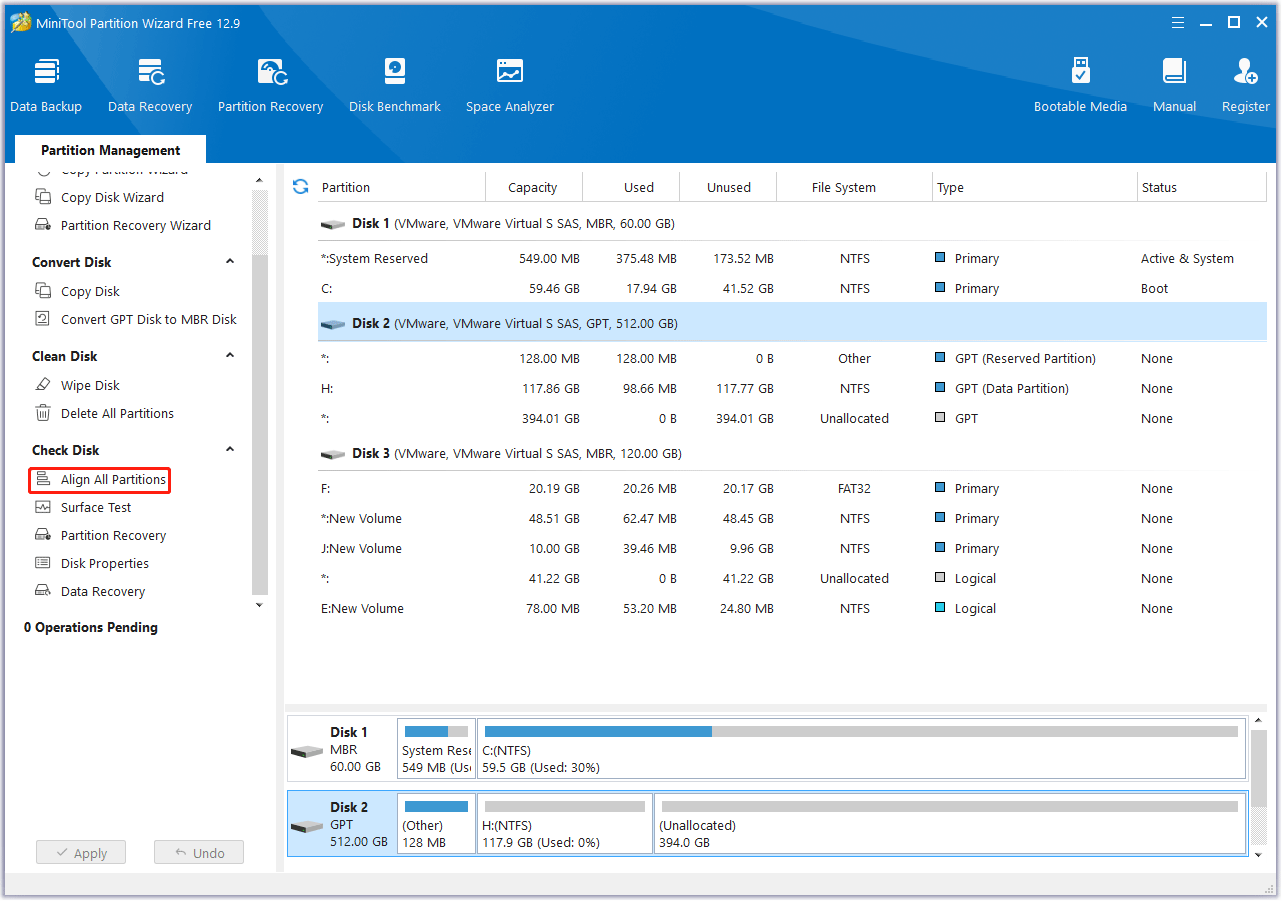
Task: Click the Apply button
Action: click(x=81, y=853)
